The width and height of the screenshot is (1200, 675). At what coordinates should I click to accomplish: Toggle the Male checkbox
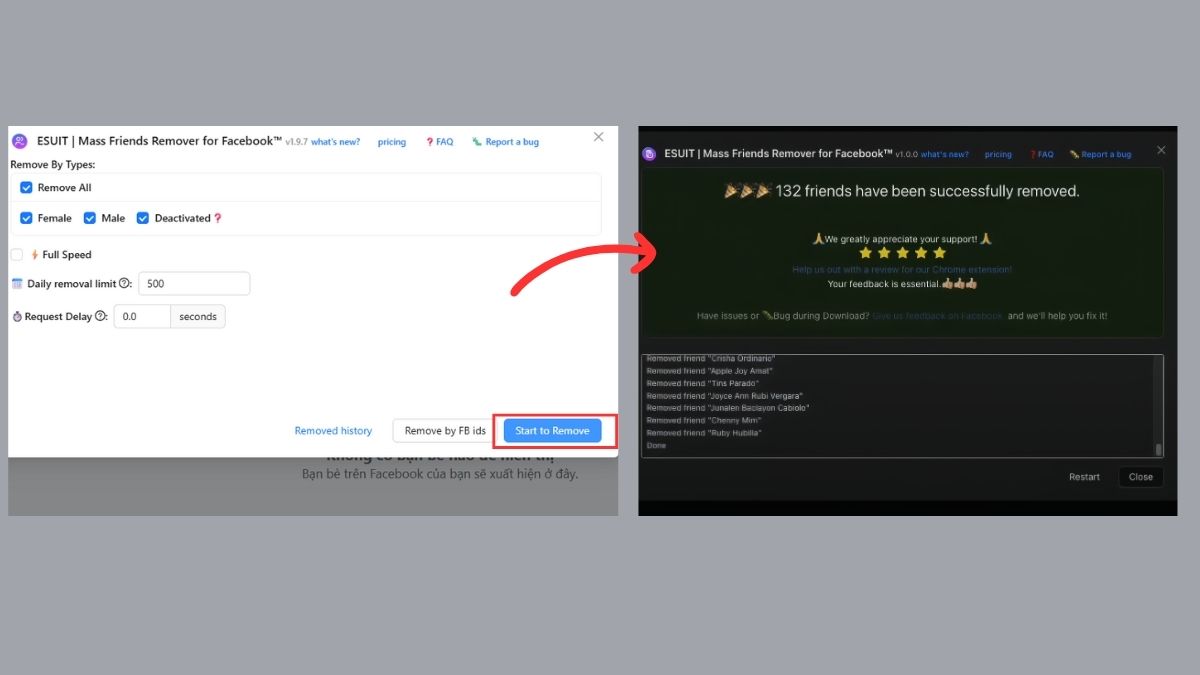pos(90,218)
